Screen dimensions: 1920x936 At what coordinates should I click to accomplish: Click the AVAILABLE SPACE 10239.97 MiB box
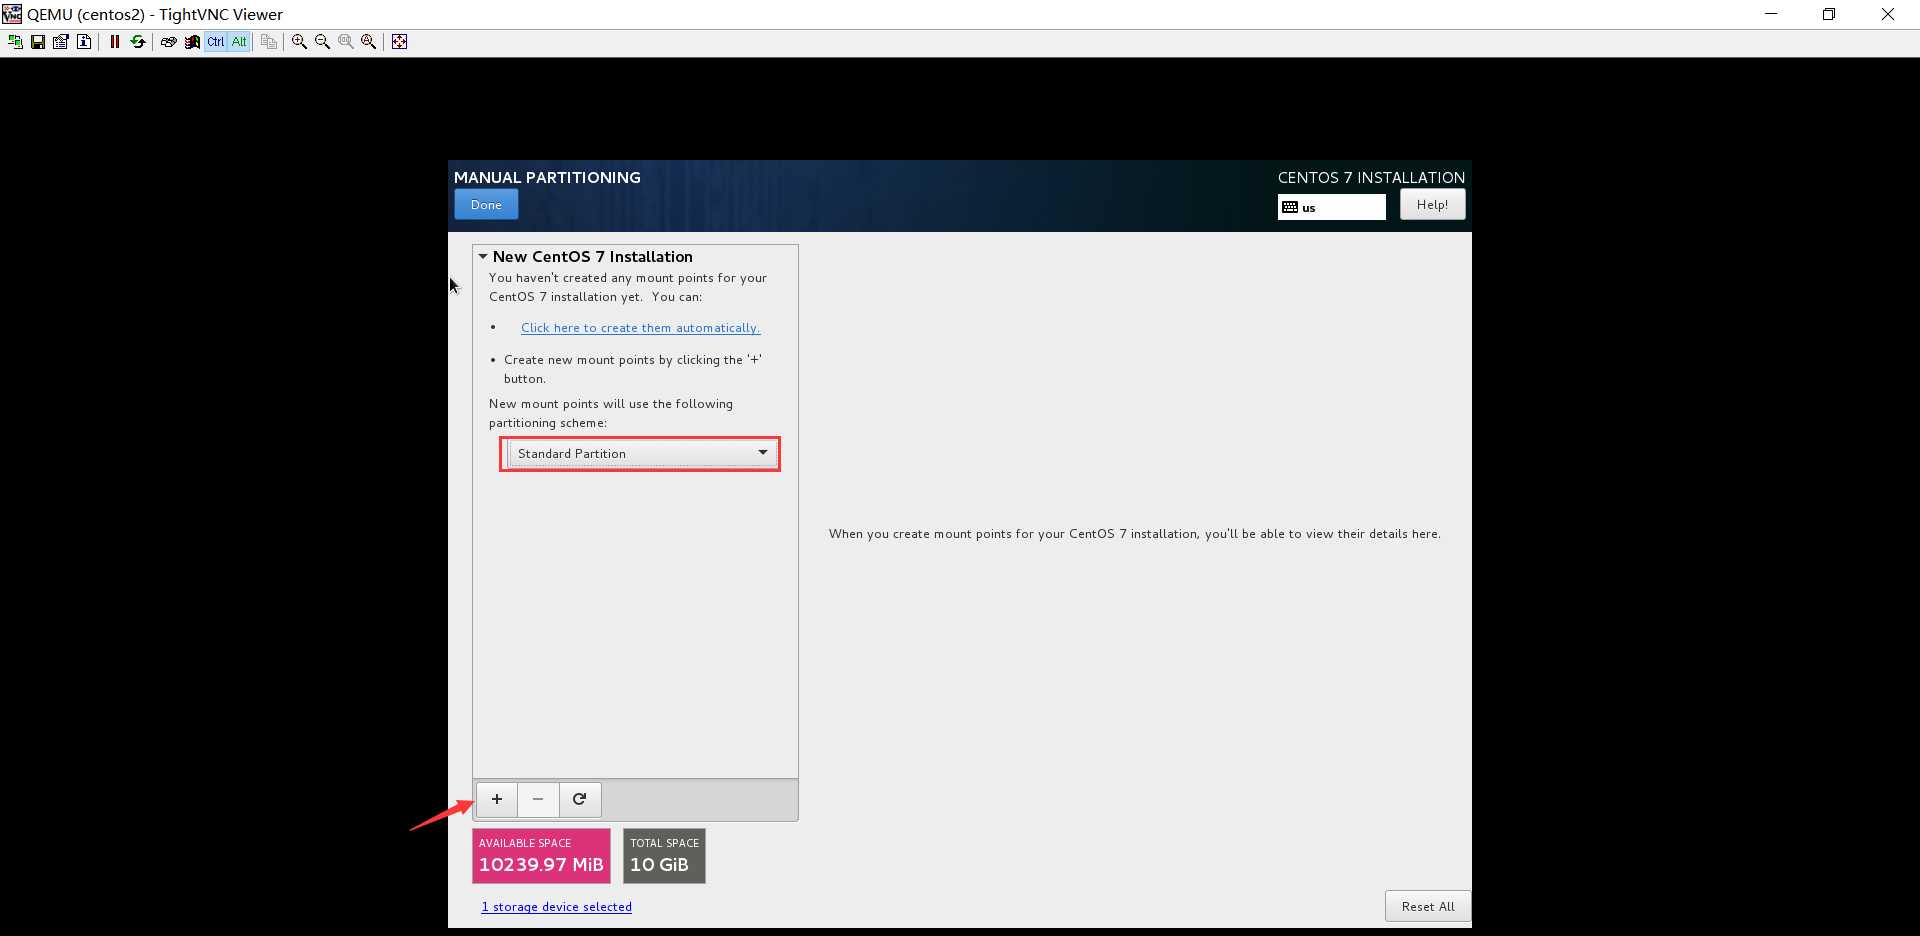[x=541, y=856]
